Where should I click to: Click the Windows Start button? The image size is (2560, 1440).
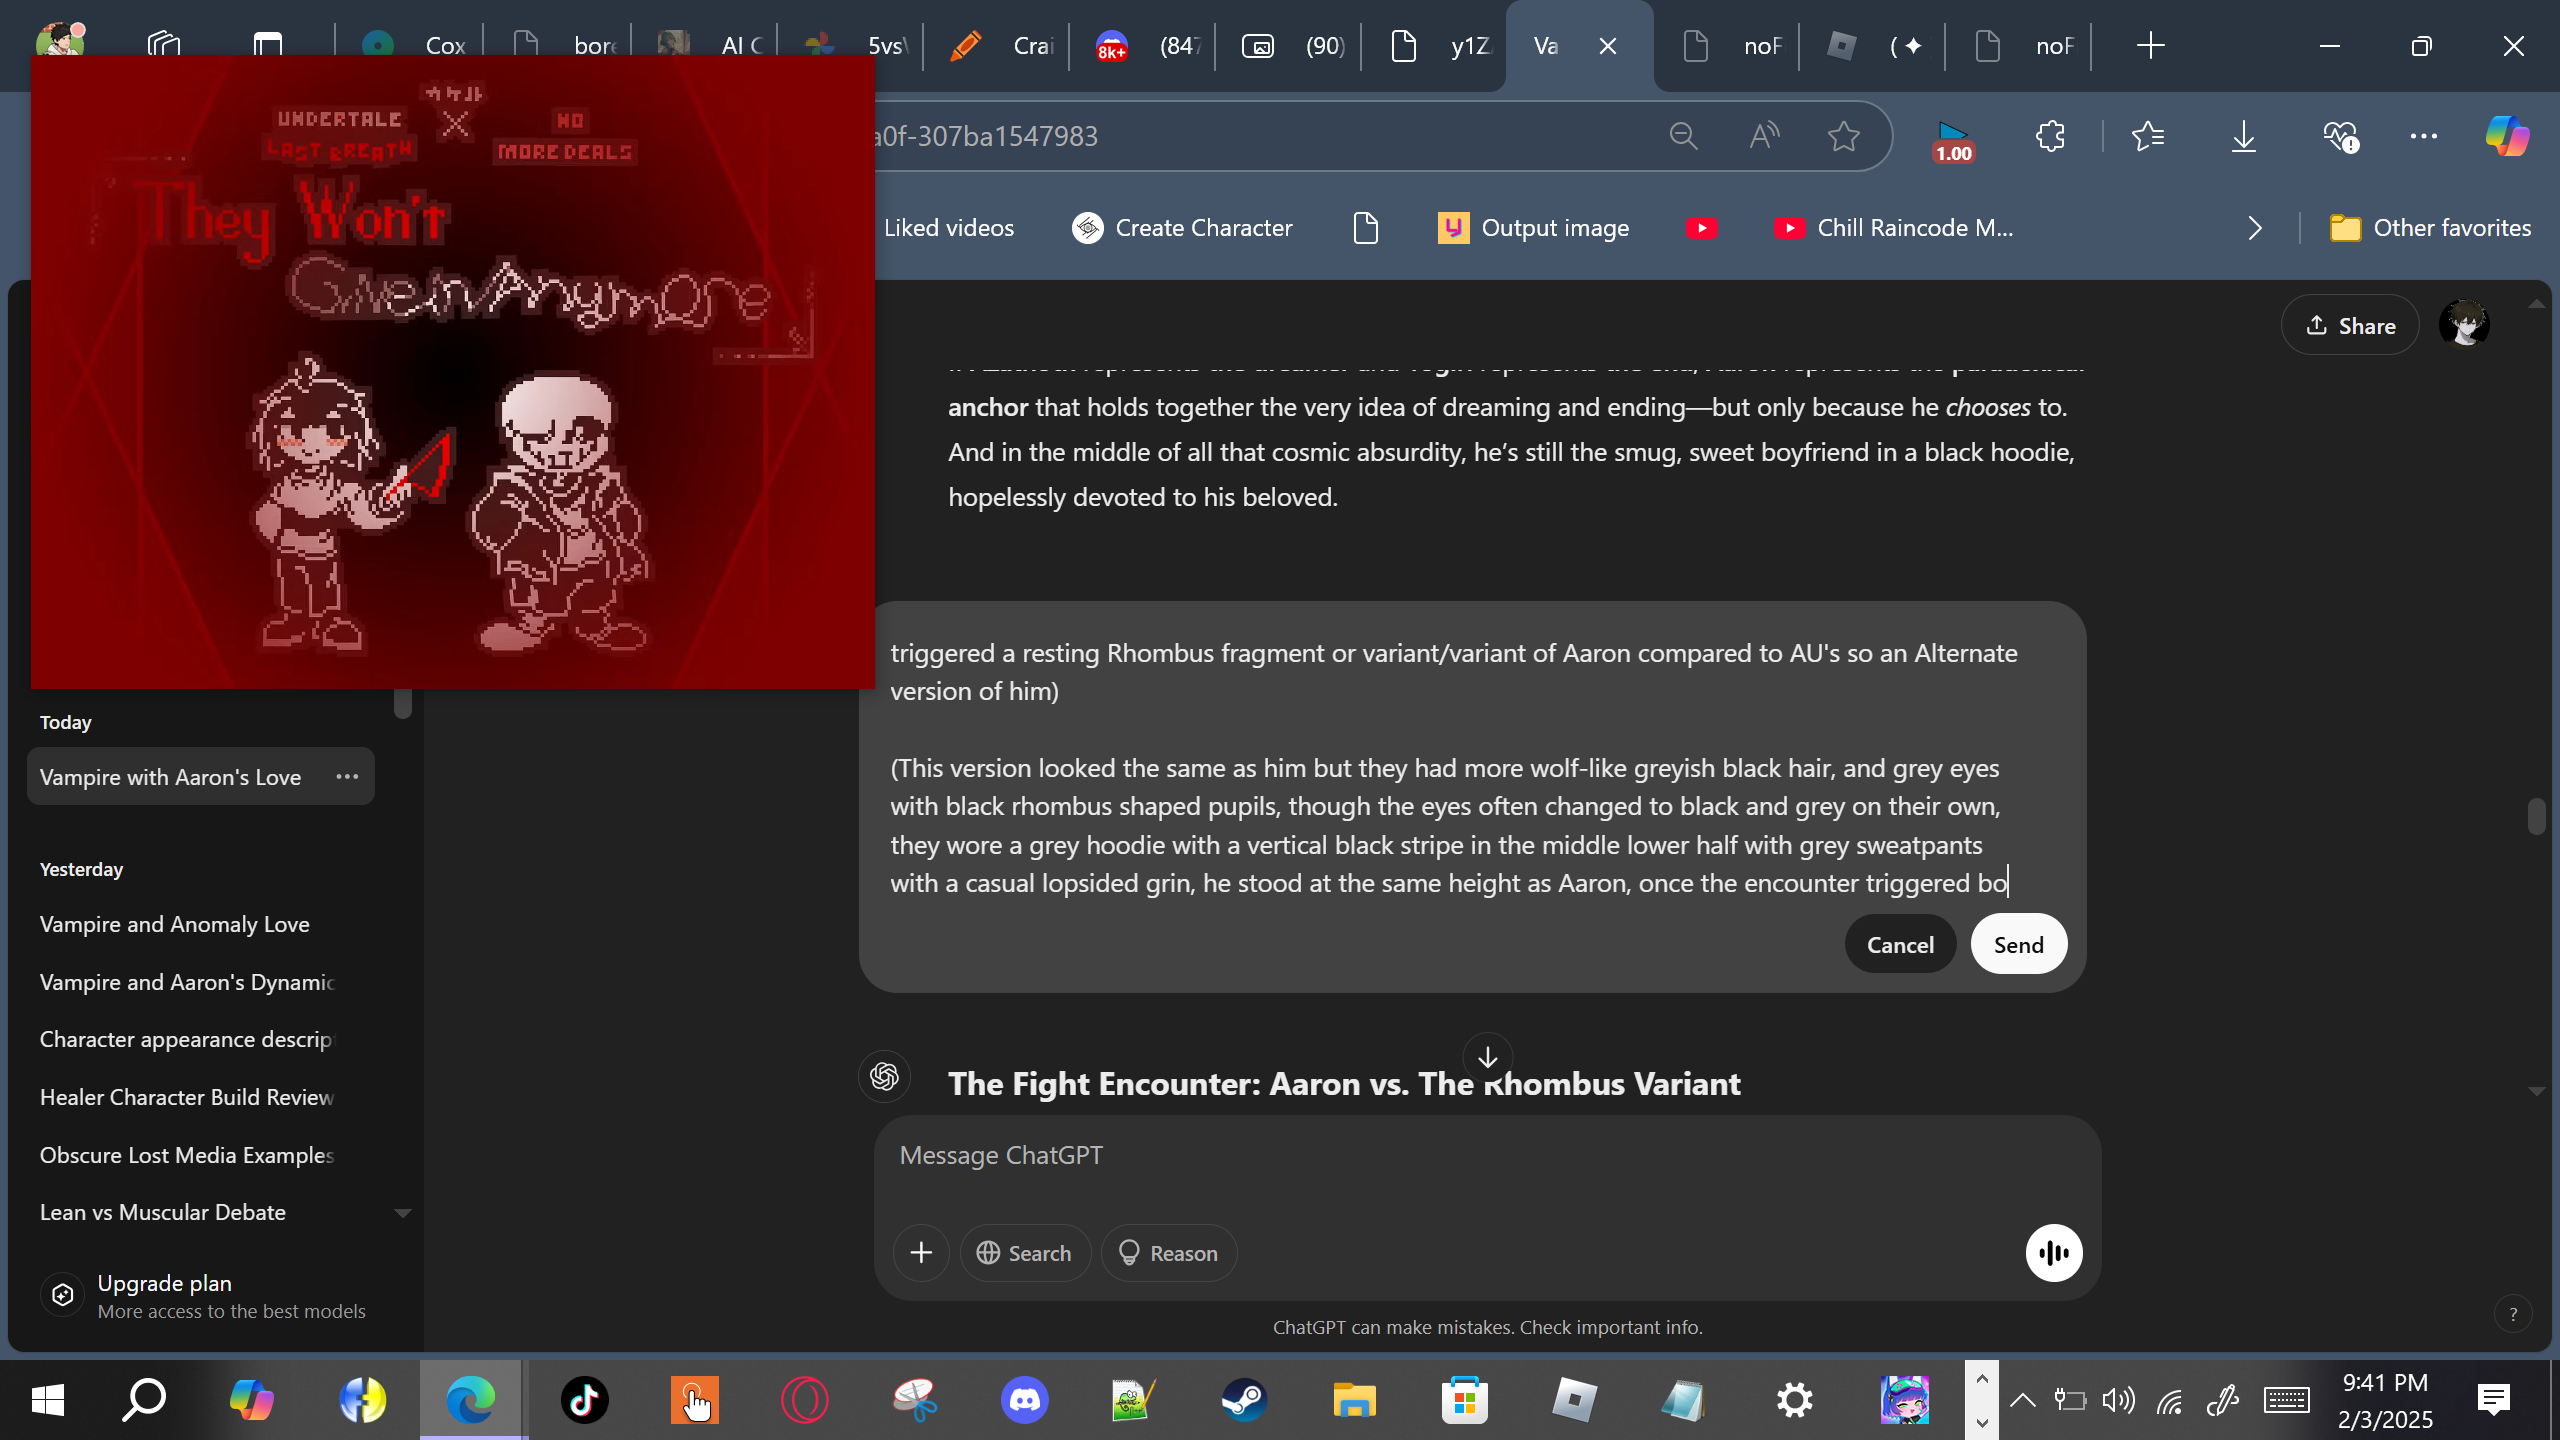click(47, 1400)
